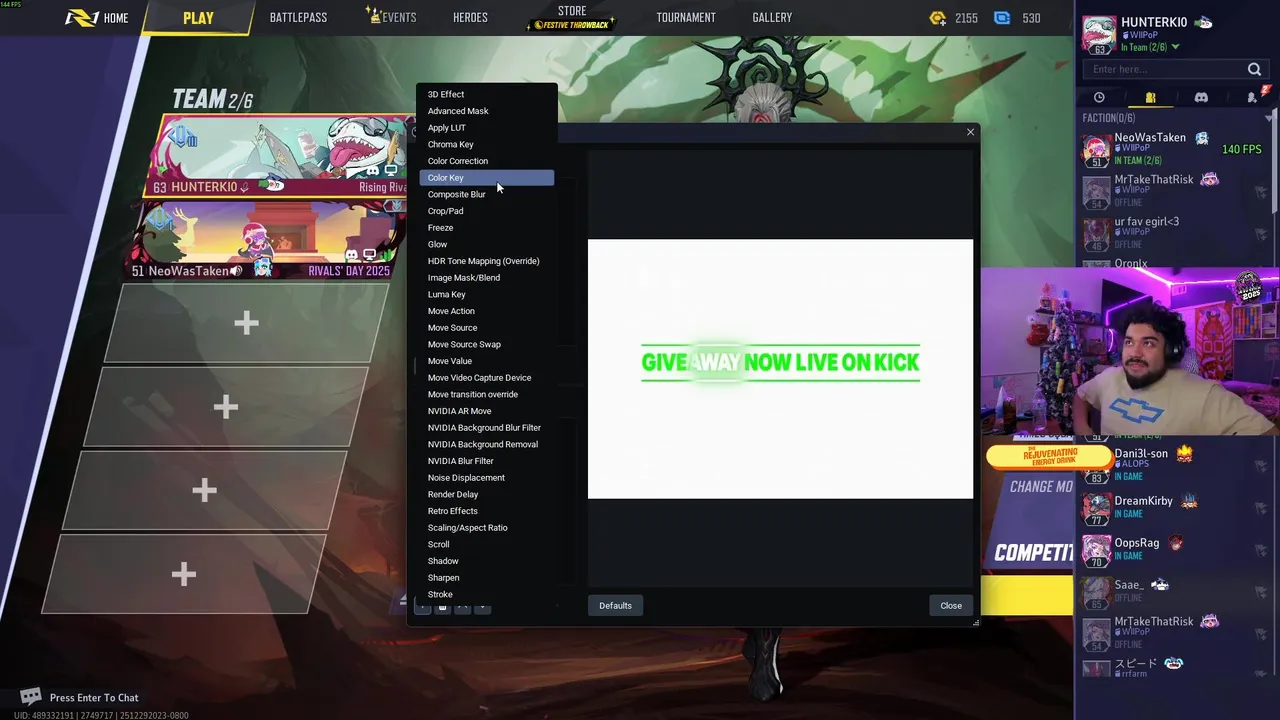This screenshot has height=720, width=1280.
Task: Open the GALLERY tab
Action: 772,18
